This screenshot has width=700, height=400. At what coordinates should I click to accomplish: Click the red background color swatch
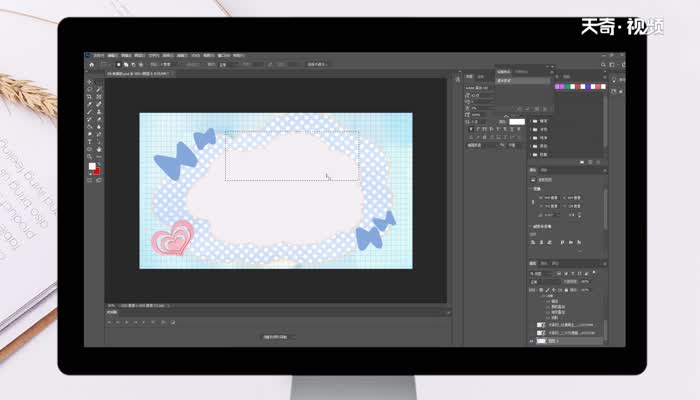click(x=97, y=171)
